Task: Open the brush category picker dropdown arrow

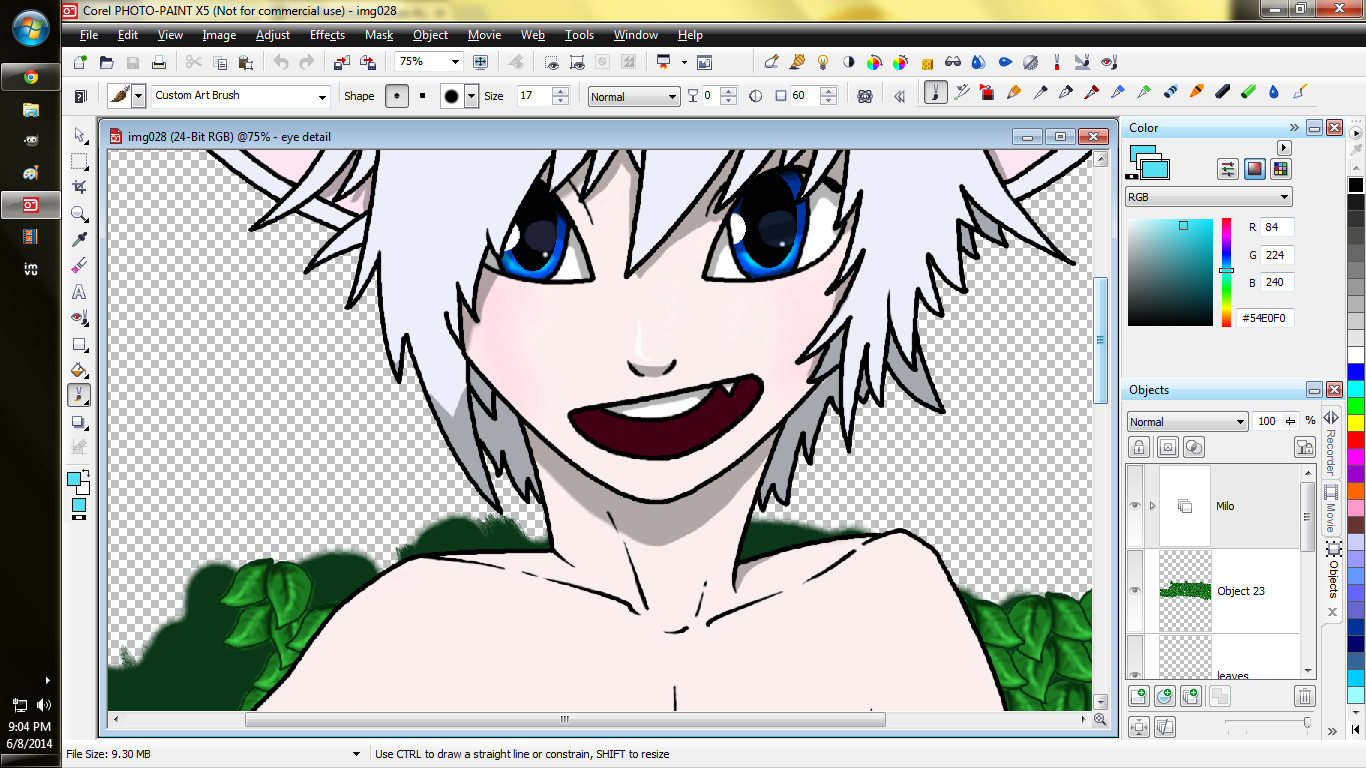Action: click(x=138, y=96)
